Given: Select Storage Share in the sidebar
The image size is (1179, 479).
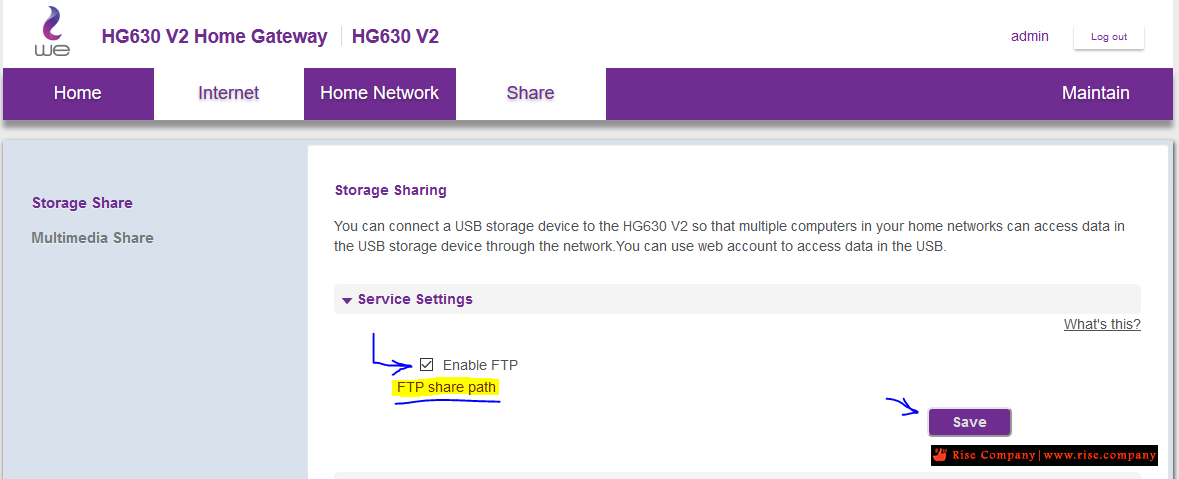Looking at the screenshot, I should pyautogui.click(x=82, y=203).
